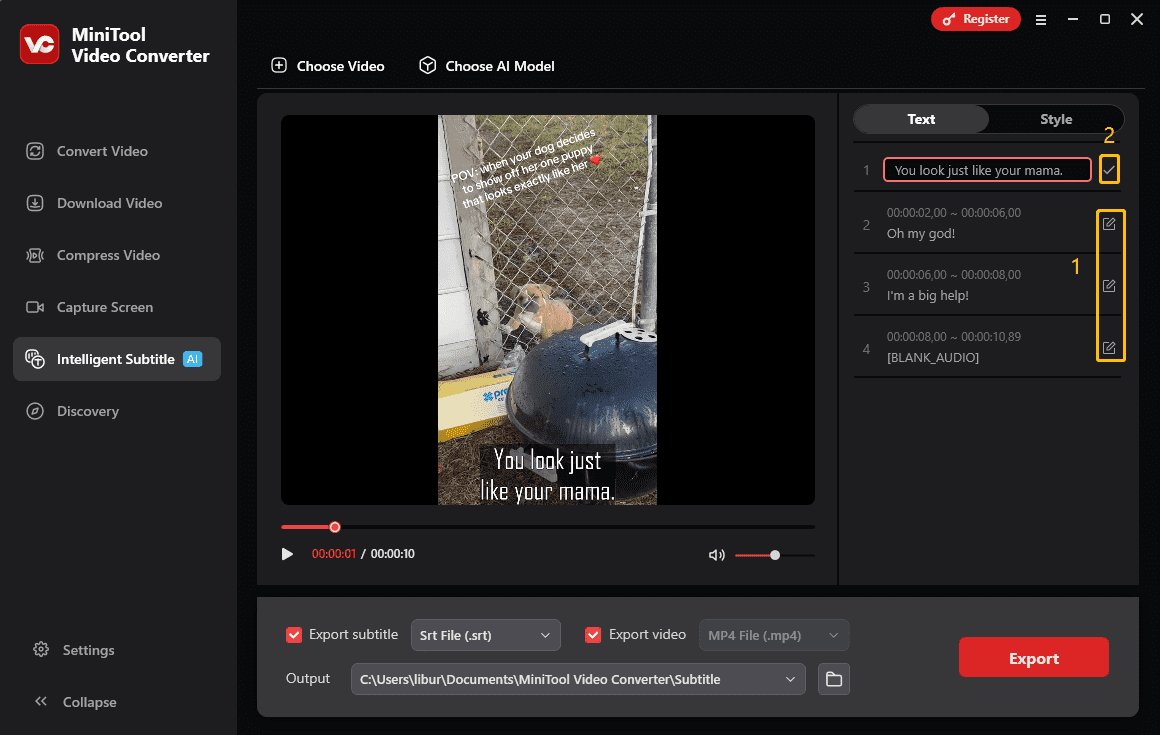1160x735 pixels.
Task: Click the red Export button
Action: 1033,658
